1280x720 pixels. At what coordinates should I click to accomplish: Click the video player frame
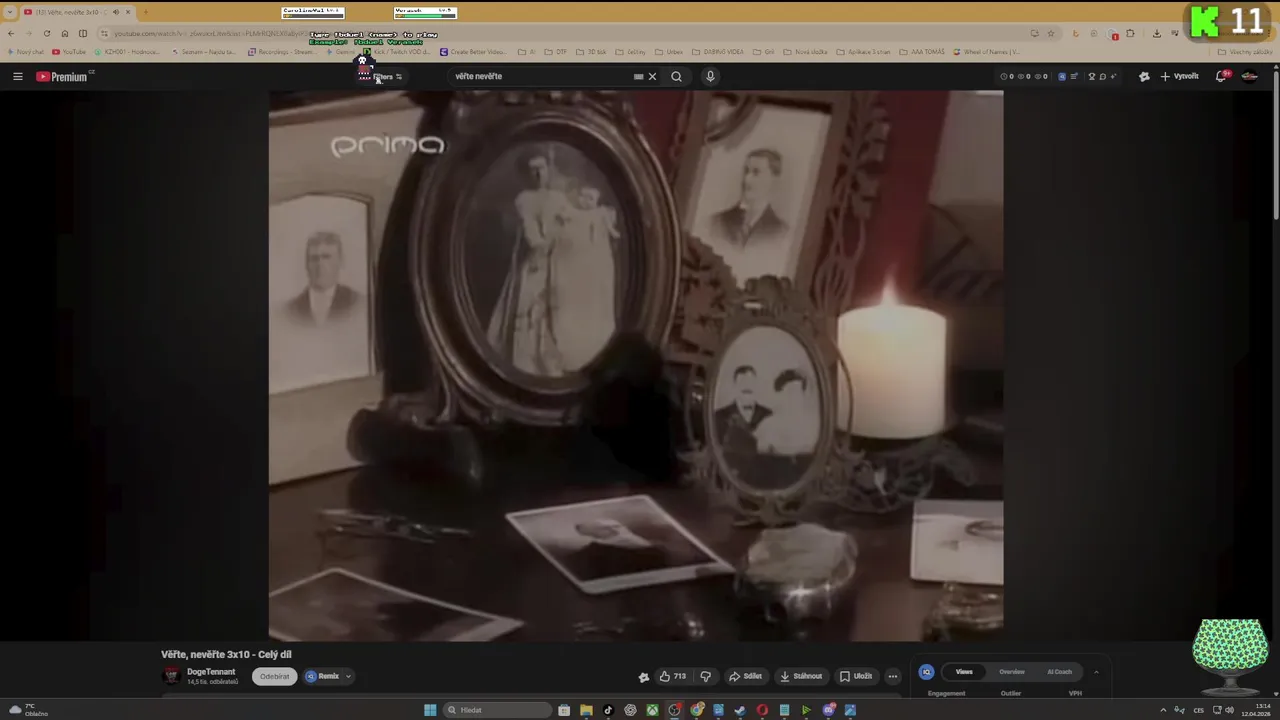point(636,366)
